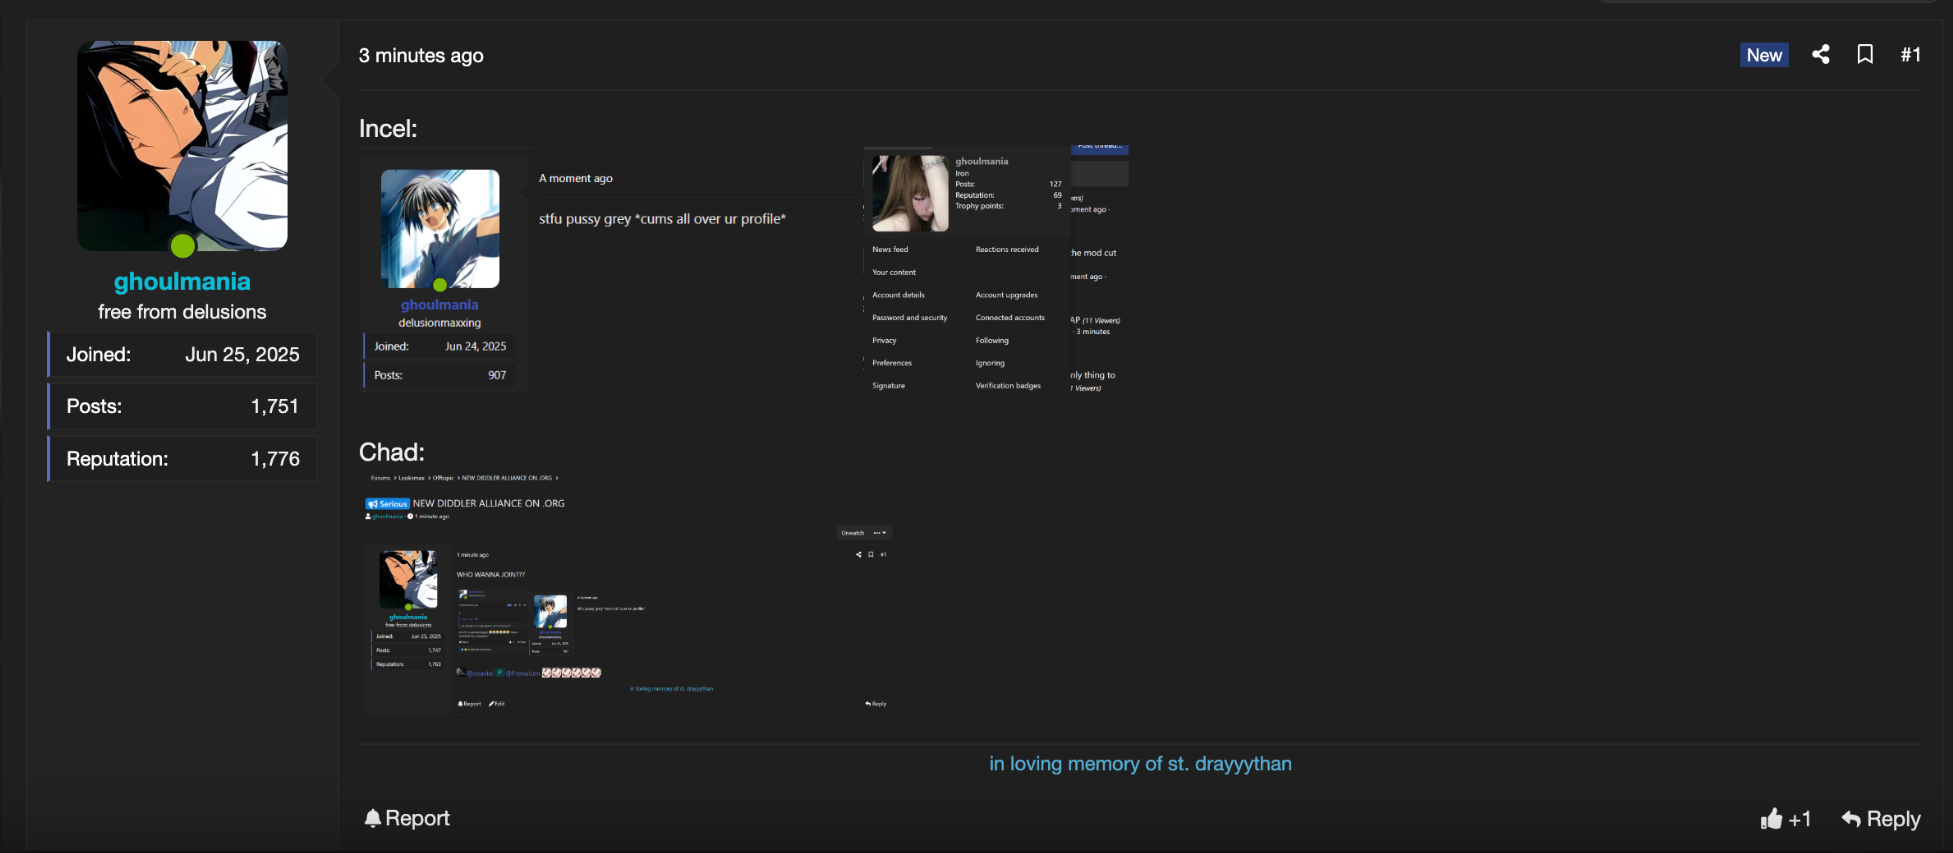Click the 'free from delusions' user title
This screenshot has height=853, width=1953.
(182, 312)
